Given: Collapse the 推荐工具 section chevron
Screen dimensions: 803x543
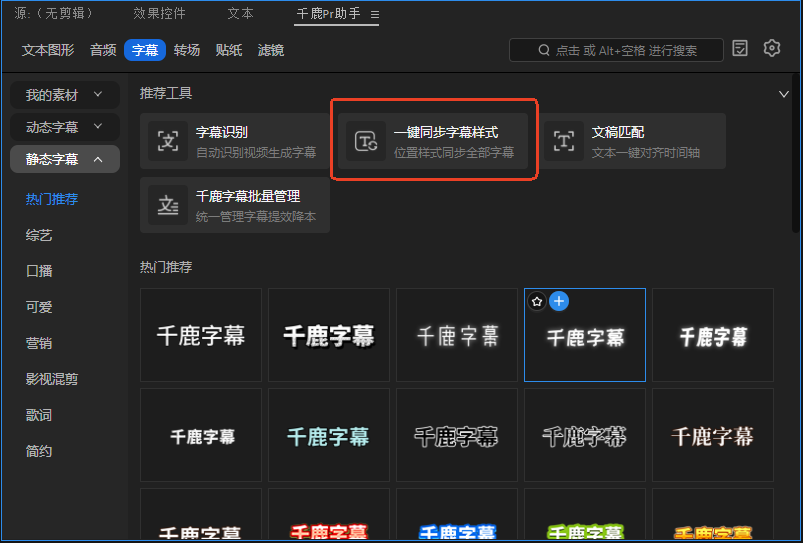Looking at the screenshot, I should coord(783,94).
